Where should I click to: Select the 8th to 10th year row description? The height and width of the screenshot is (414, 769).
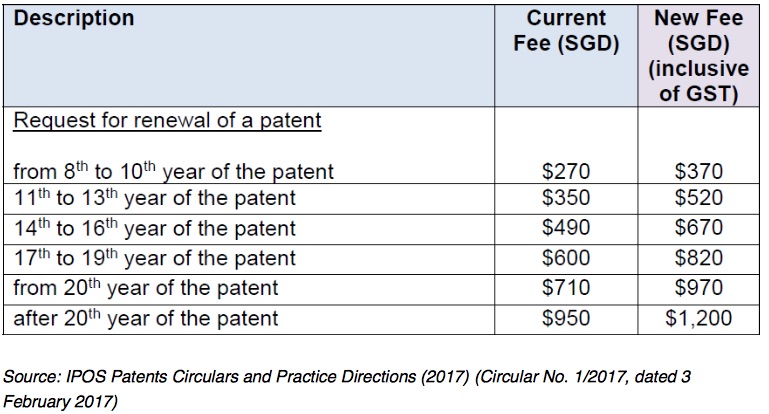tap(173, 172)
